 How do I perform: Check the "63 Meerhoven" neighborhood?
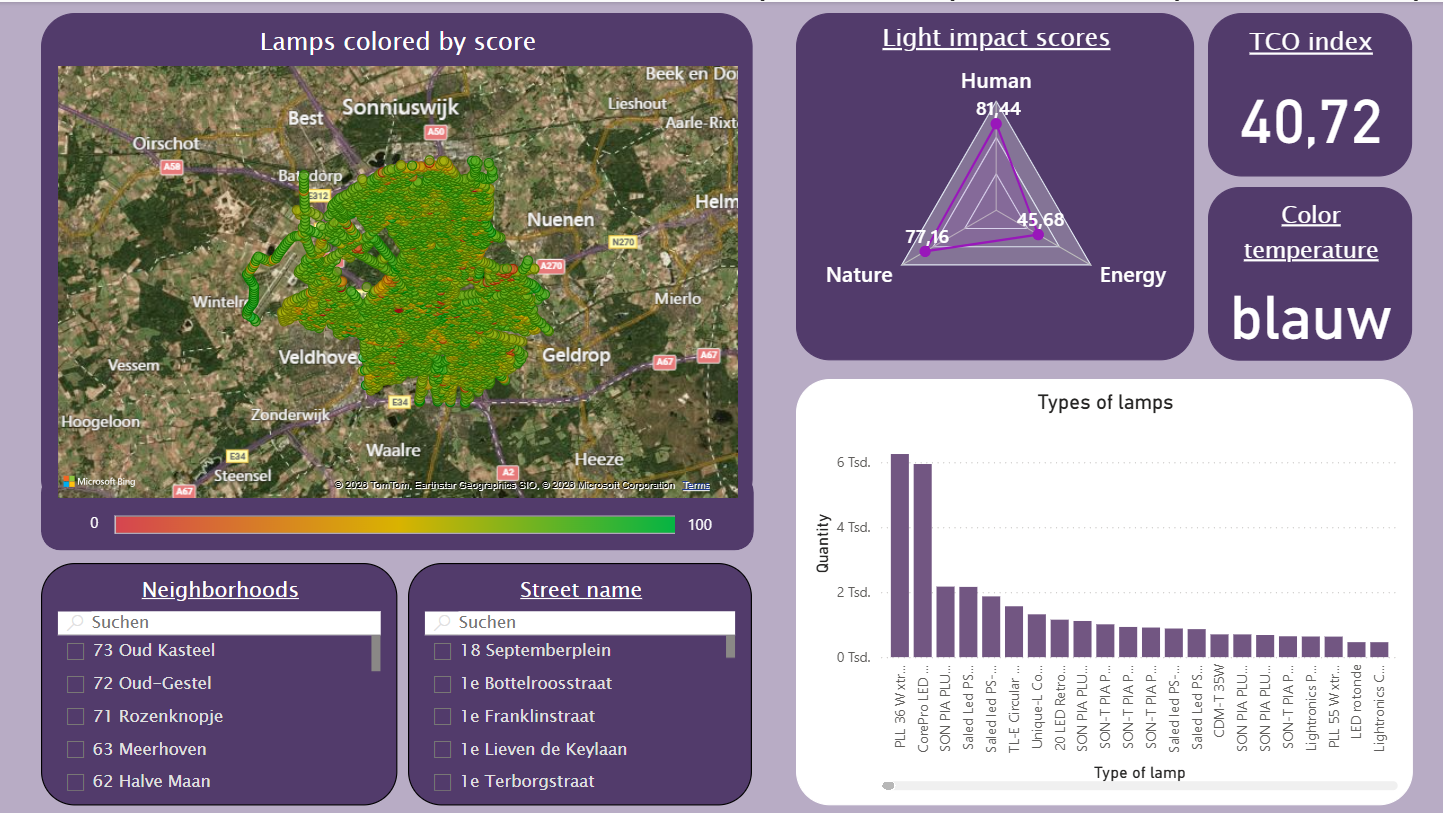tap(74, 748)
